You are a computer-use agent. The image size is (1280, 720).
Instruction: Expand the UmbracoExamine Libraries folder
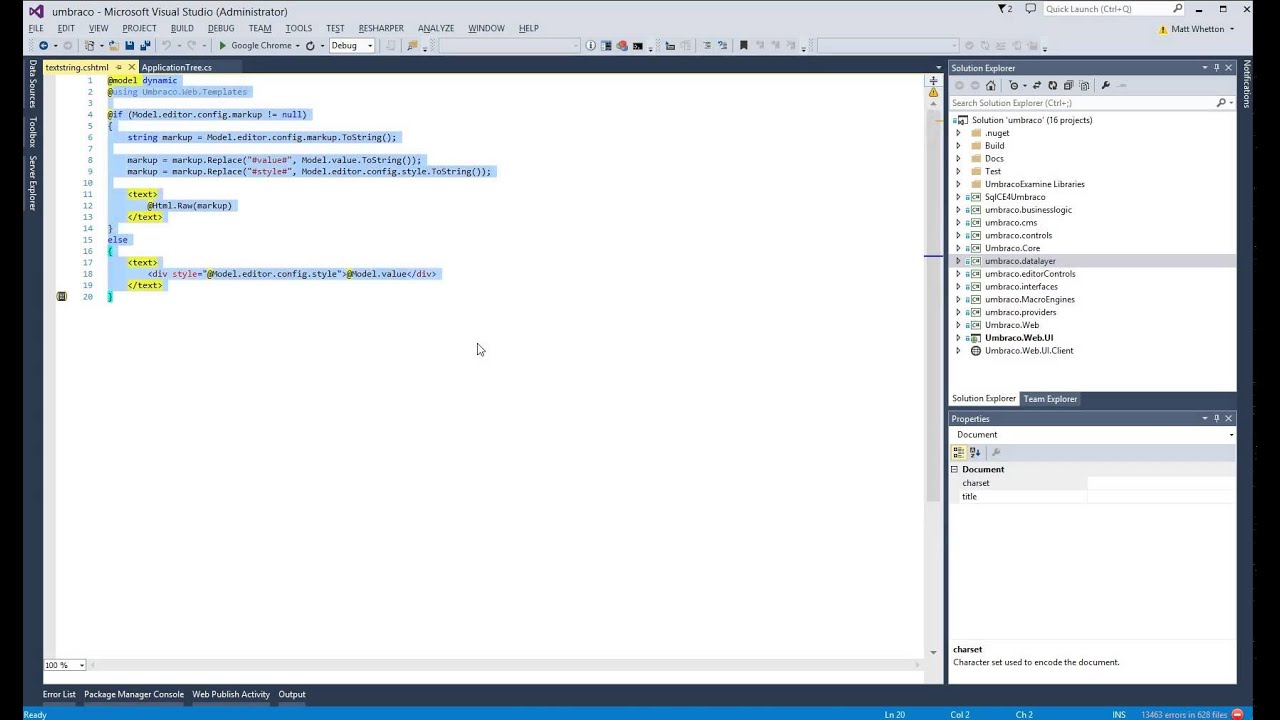click(958, 184)
